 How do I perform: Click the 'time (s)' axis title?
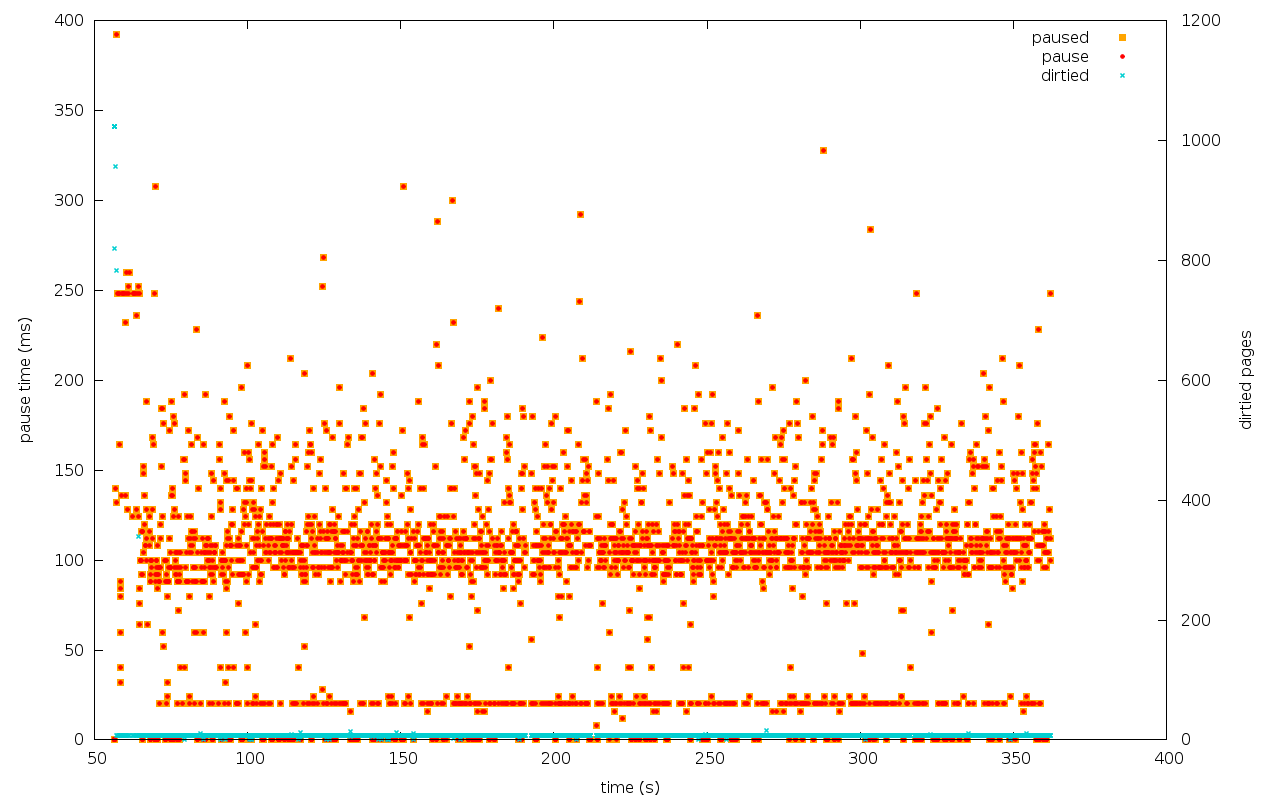(x=630, y=788)
